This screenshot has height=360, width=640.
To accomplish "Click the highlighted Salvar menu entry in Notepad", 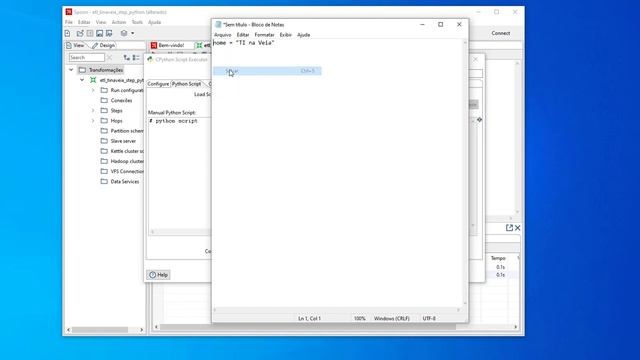I will (267, 71).
